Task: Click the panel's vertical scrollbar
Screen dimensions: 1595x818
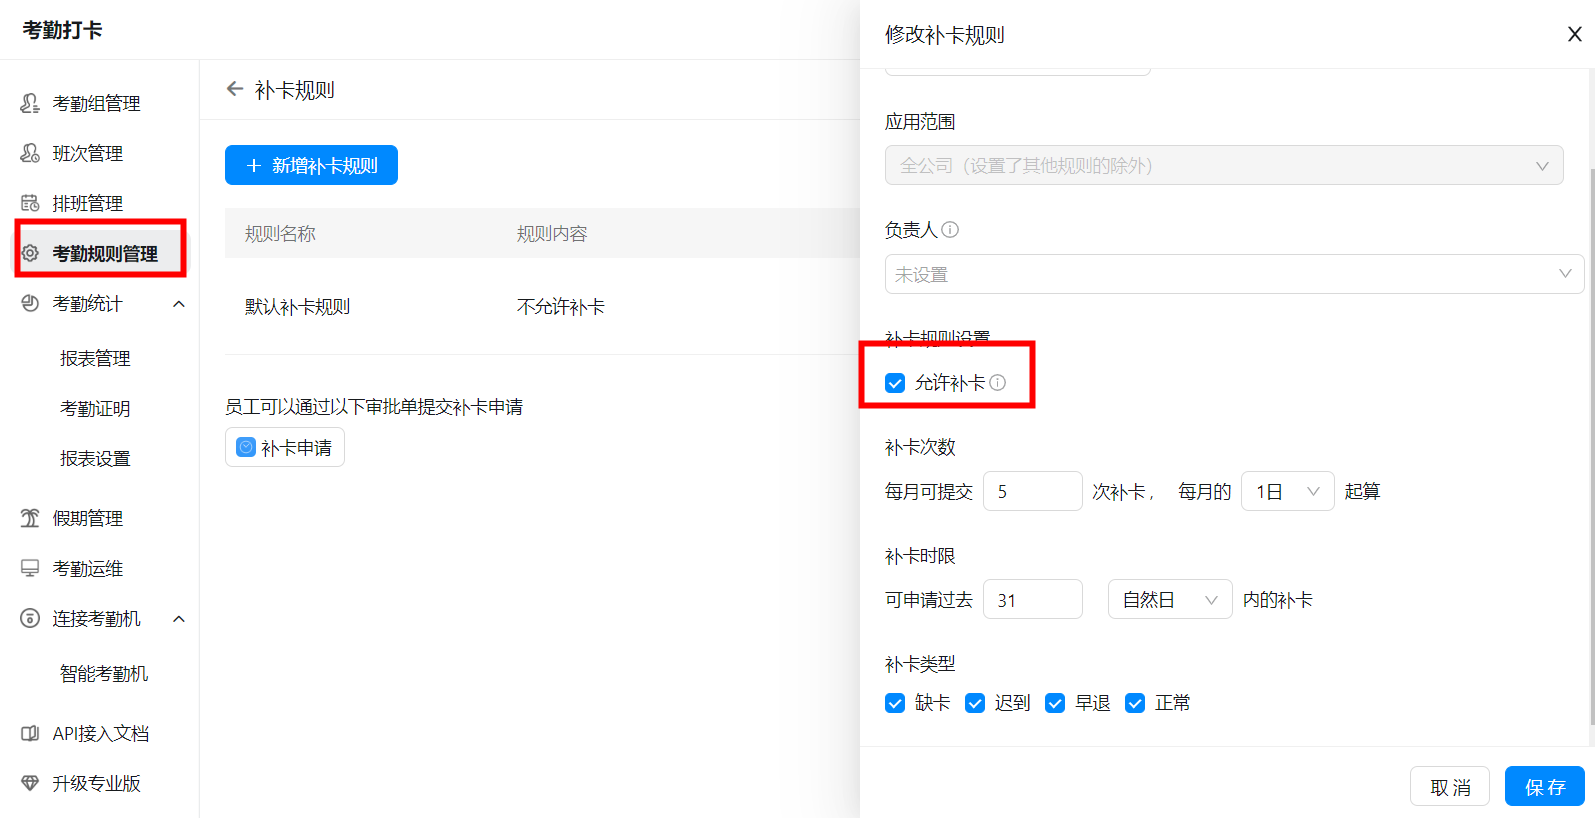Action: tap(1591, 446)
